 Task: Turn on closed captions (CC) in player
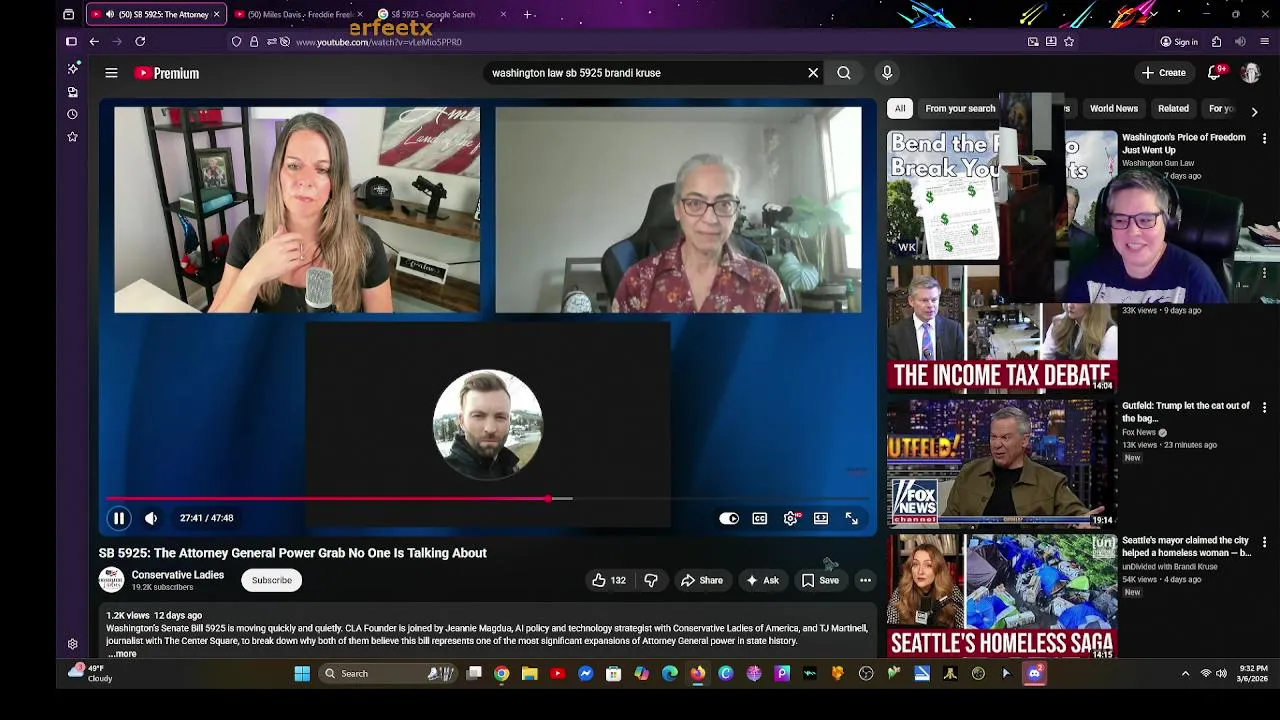760,518
